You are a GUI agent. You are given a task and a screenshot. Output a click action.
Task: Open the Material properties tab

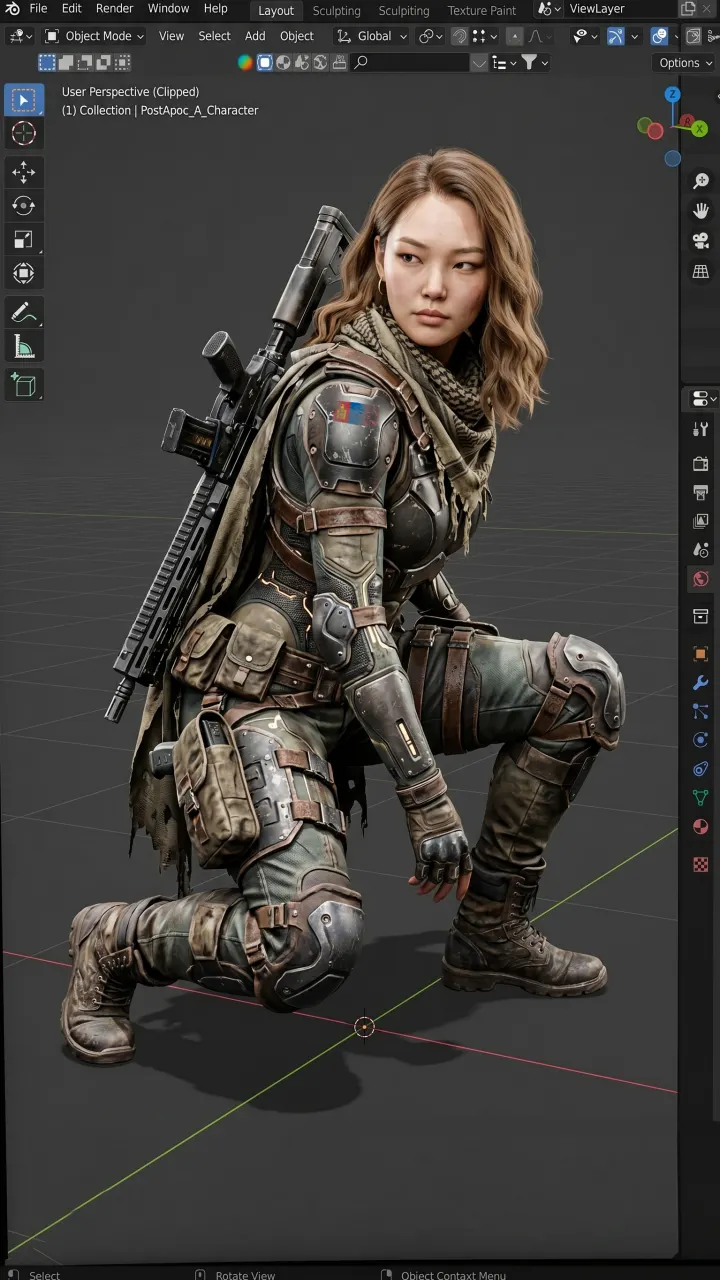tap(701, 827)
